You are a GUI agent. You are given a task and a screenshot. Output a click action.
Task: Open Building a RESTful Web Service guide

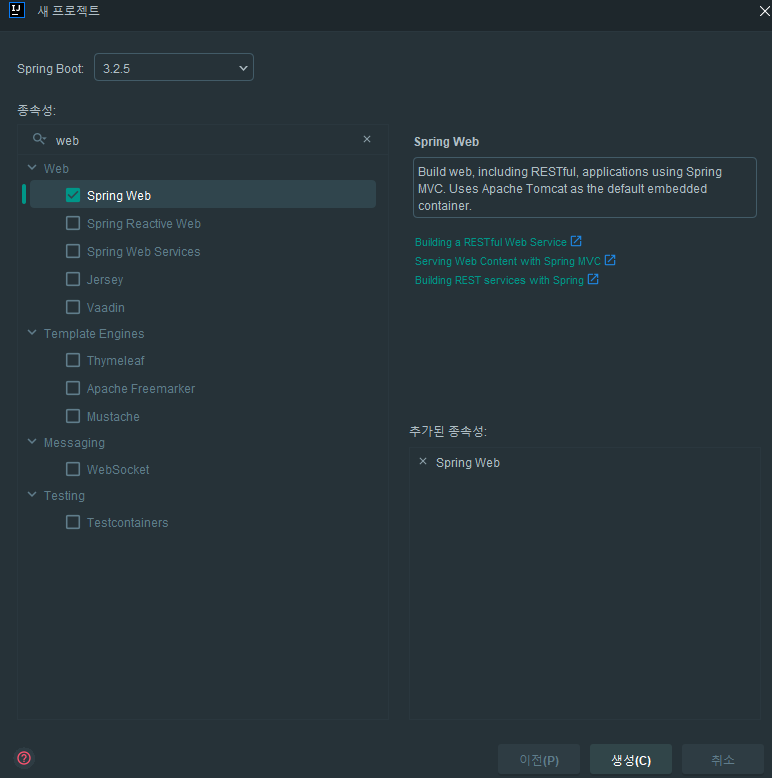[490, 242]
